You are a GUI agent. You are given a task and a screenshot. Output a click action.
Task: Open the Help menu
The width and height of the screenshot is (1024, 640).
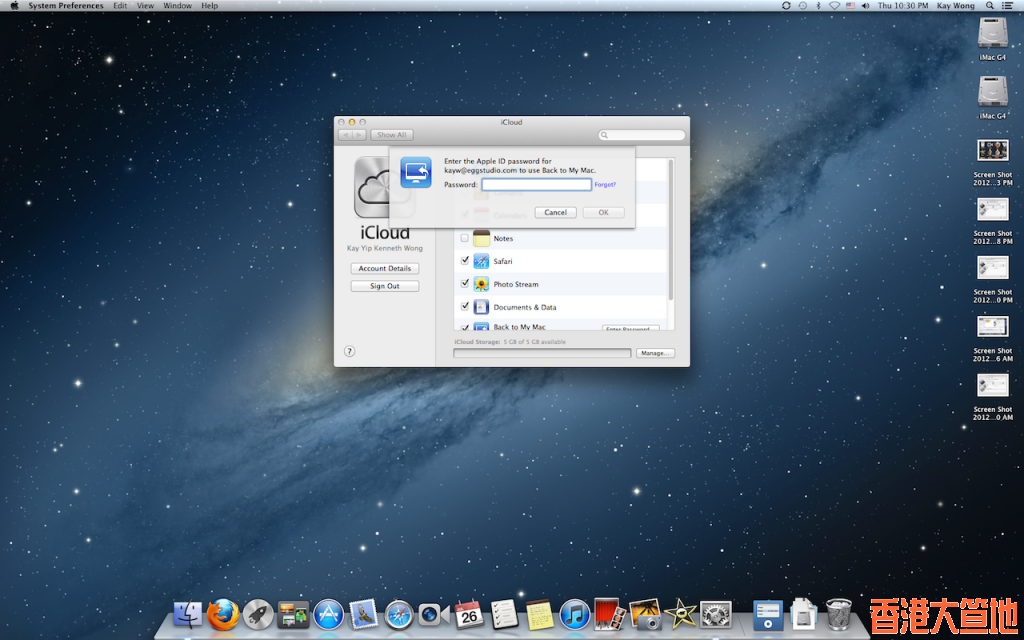pos(210,6)
